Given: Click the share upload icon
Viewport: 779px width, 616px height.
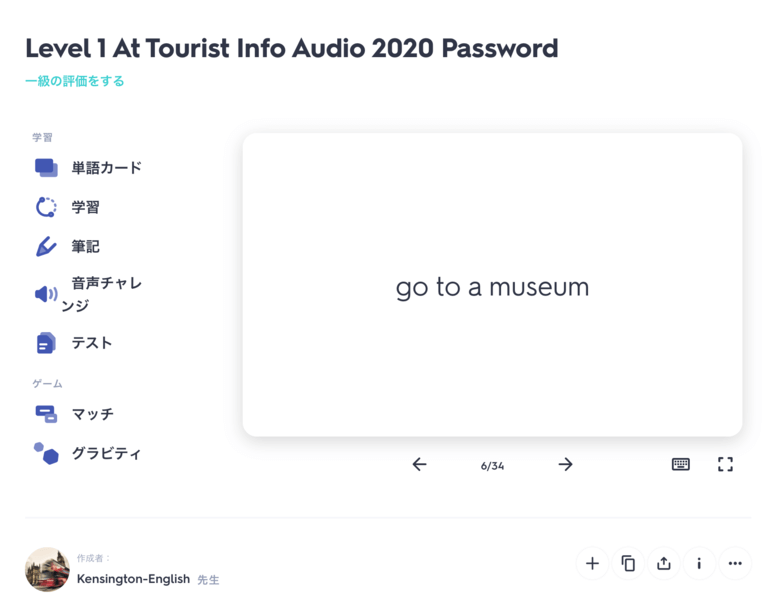Looking at the screenshot, I should [x=664, y=563].
